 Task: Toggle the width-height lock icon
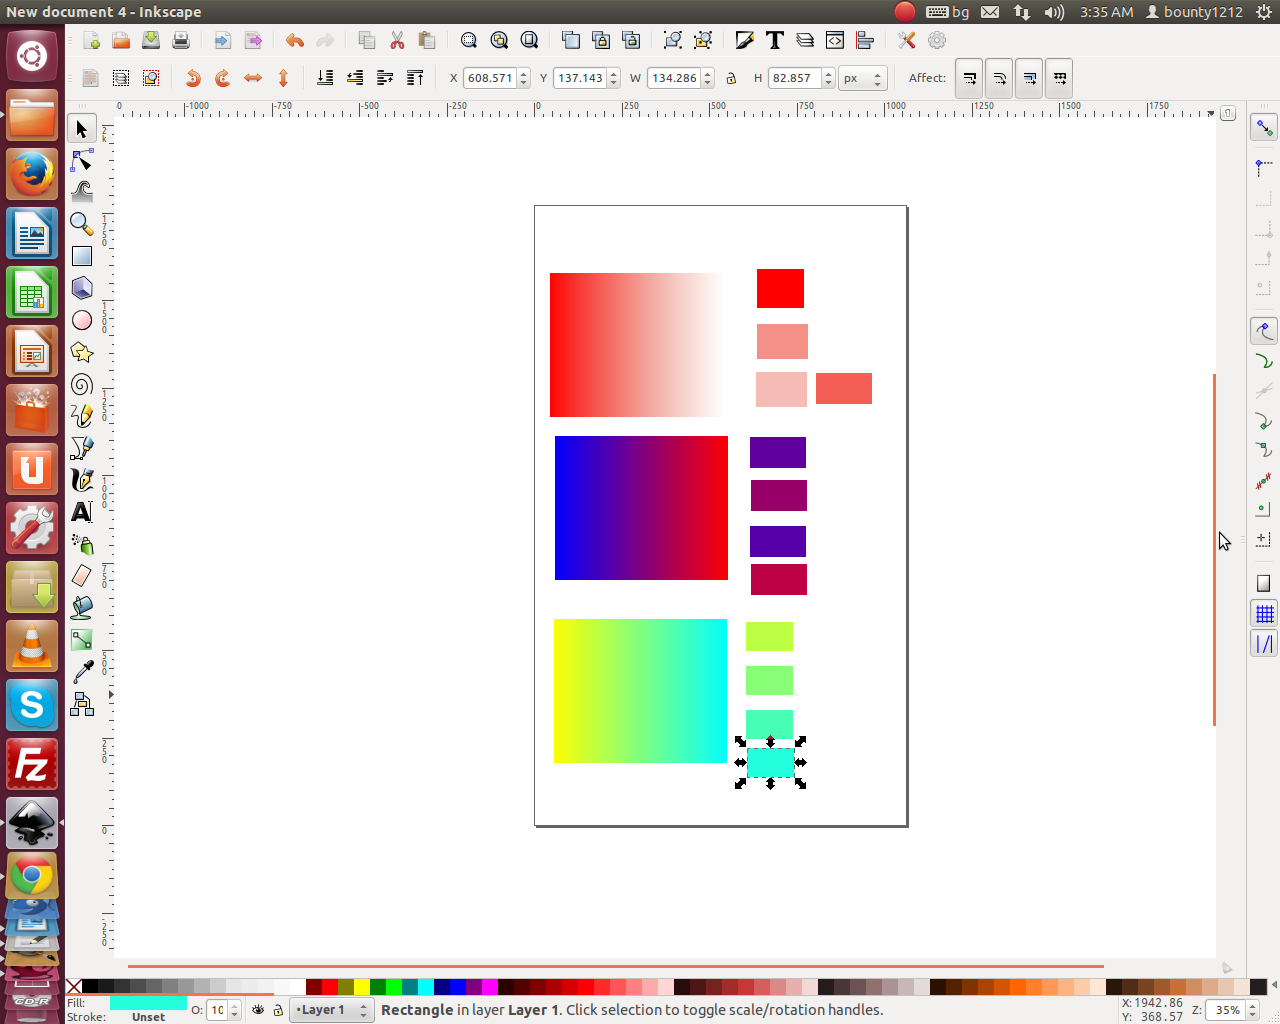pyautogui.click(x=731, y=78)
